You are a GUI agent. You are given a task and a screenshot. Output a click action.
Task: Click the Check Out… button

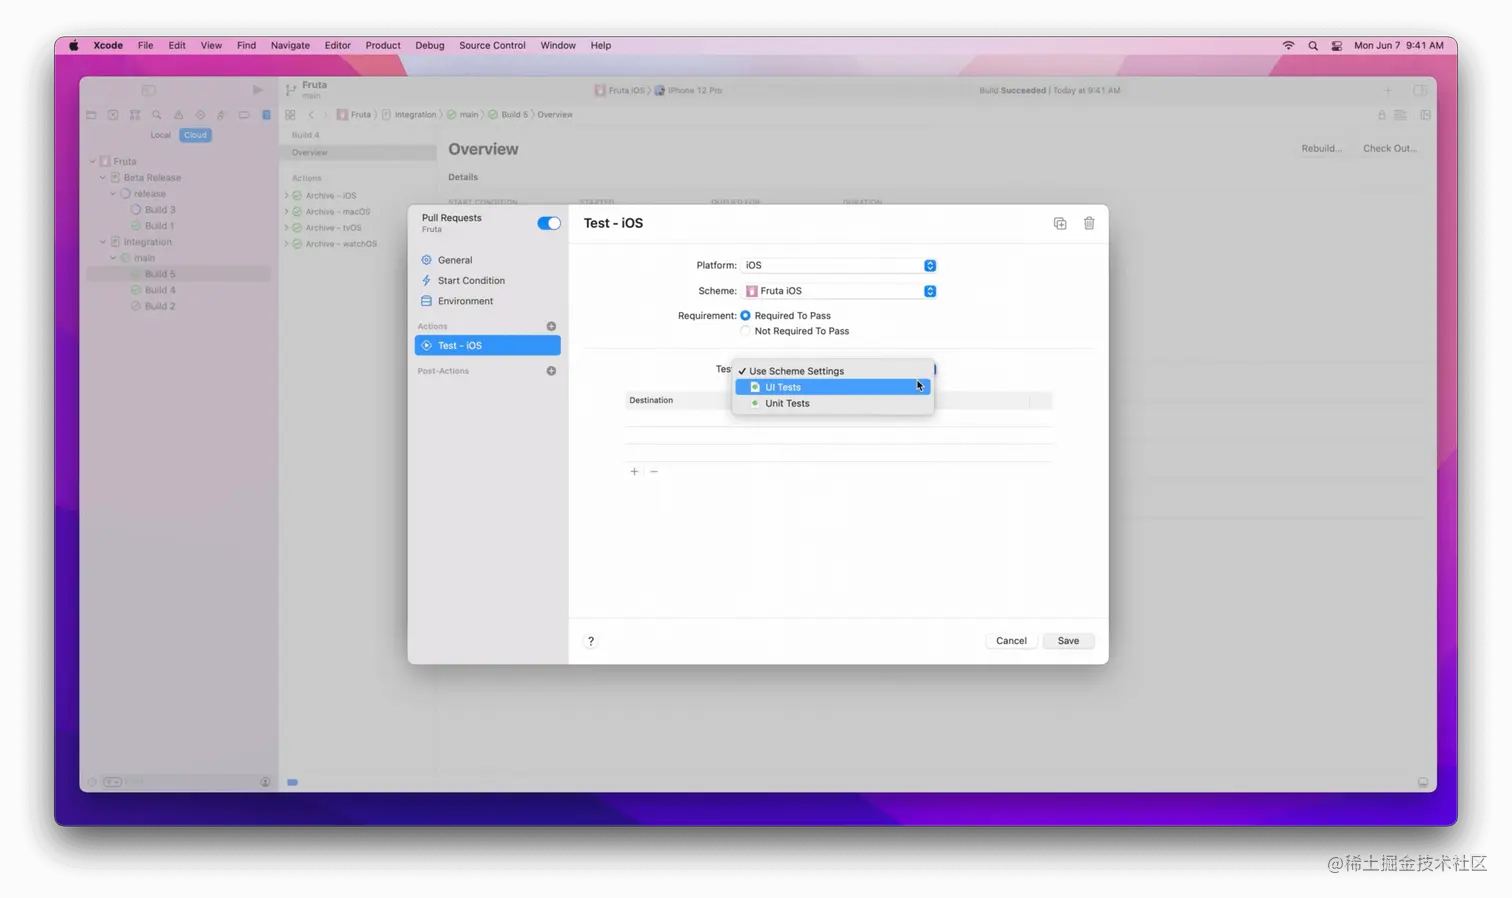(1390, 148)
